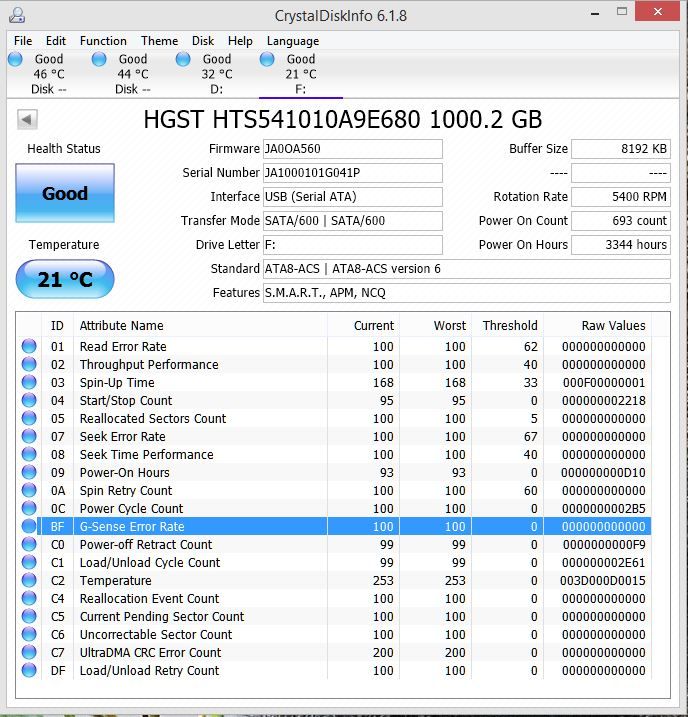Open the Function menu

(x=103, y=41)
